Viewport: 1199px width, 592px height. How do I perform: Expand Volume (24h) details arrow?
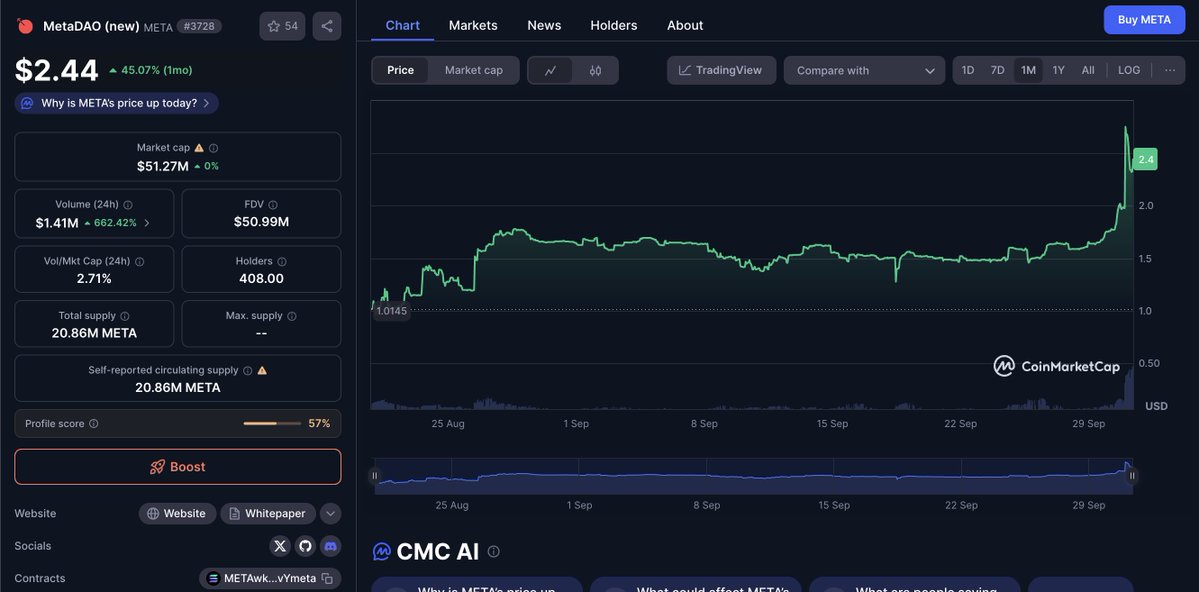coord(147,223)
